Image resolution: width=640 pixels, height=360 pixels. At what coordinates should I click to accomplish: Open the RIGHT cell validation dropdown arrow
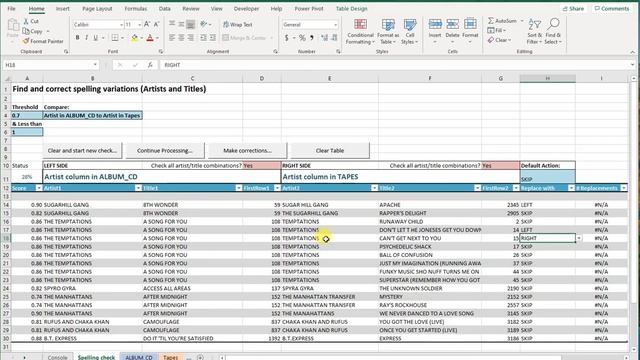click(579, 238)
